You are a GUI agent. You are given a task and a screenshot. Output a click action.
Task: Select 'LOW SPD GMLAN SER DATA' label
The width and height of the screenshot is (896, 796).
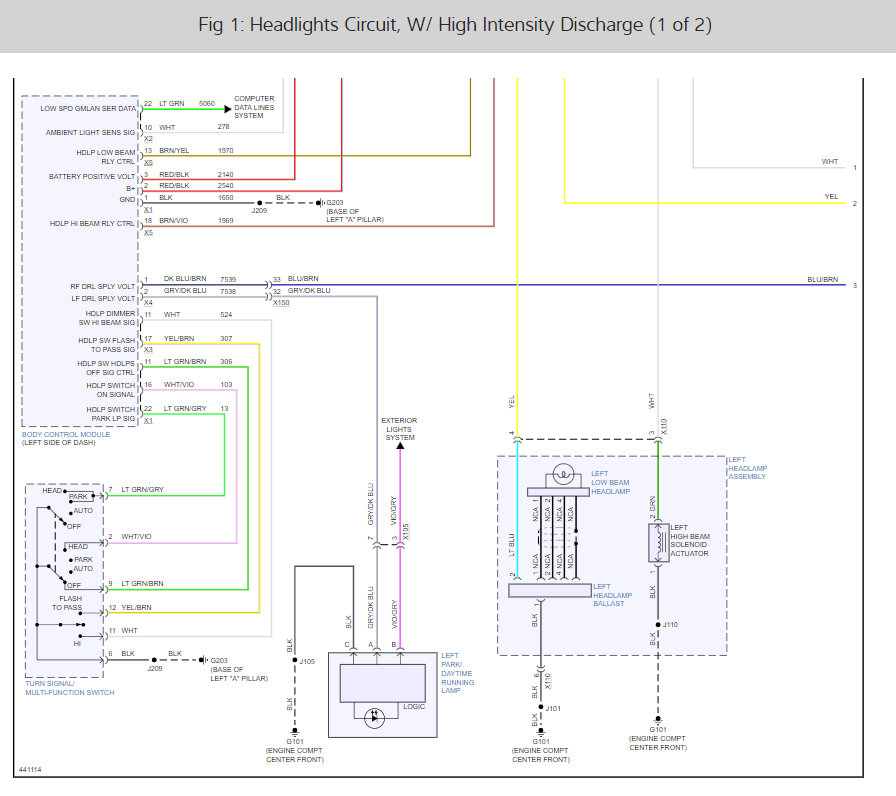pyautogui.click(x=88, y=109)
